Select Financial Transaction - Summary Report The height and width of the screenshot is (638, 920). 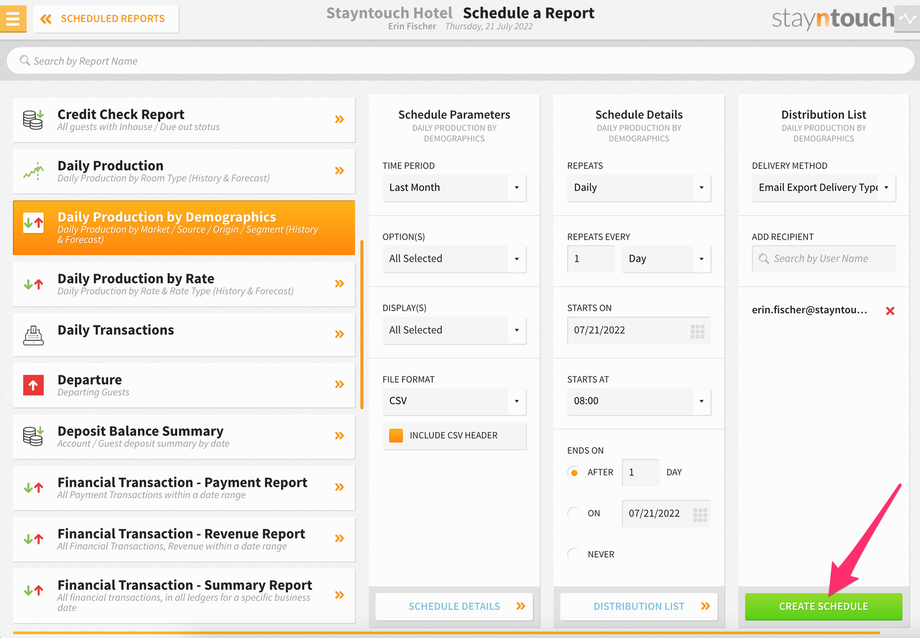click(184, 595)
